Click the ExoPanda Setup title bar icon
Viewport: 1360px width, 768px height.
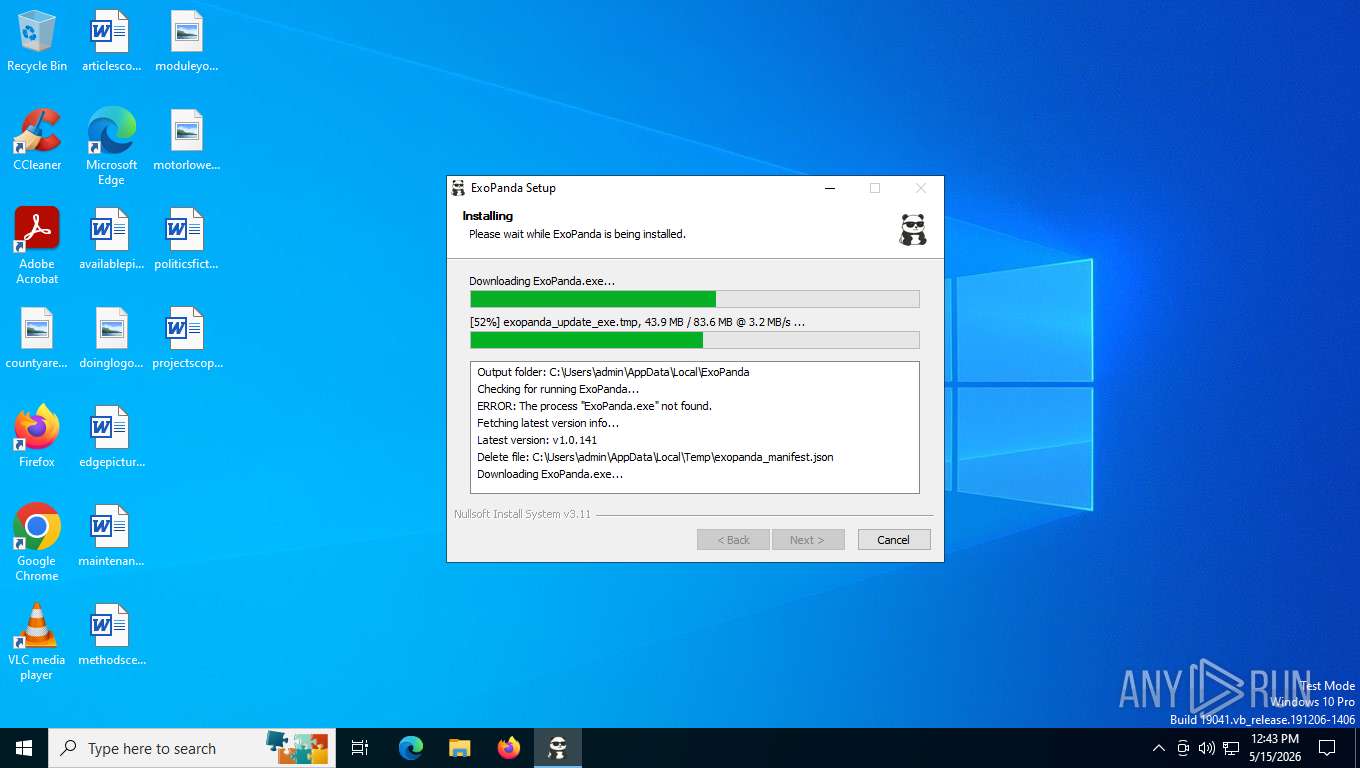(458, 188)
